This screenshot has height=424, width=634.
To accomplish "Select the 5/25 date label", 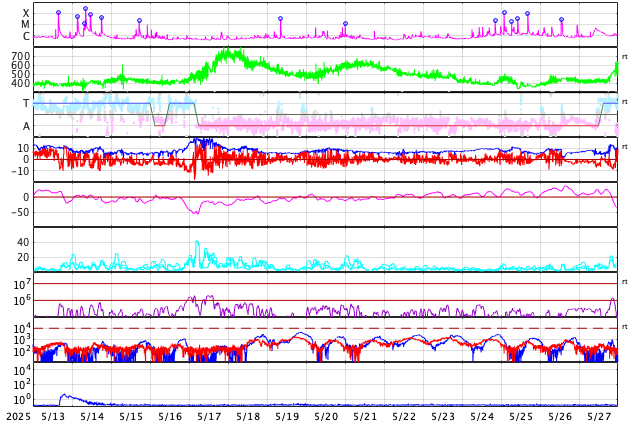I will pyautogui.click(x=521, y=416).
